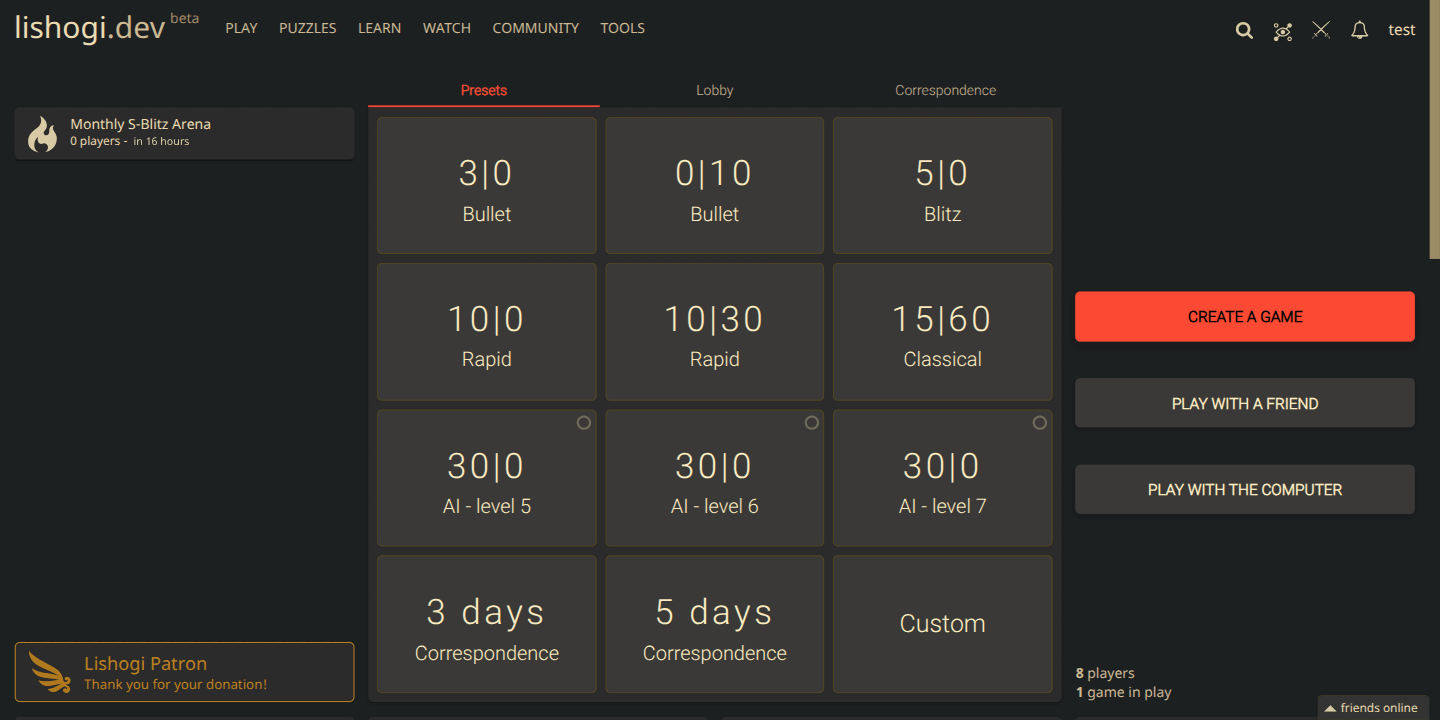Select the radio circle on AI level 5
Viewport: 1440px width, 720px height.
[x=584, y=423]
